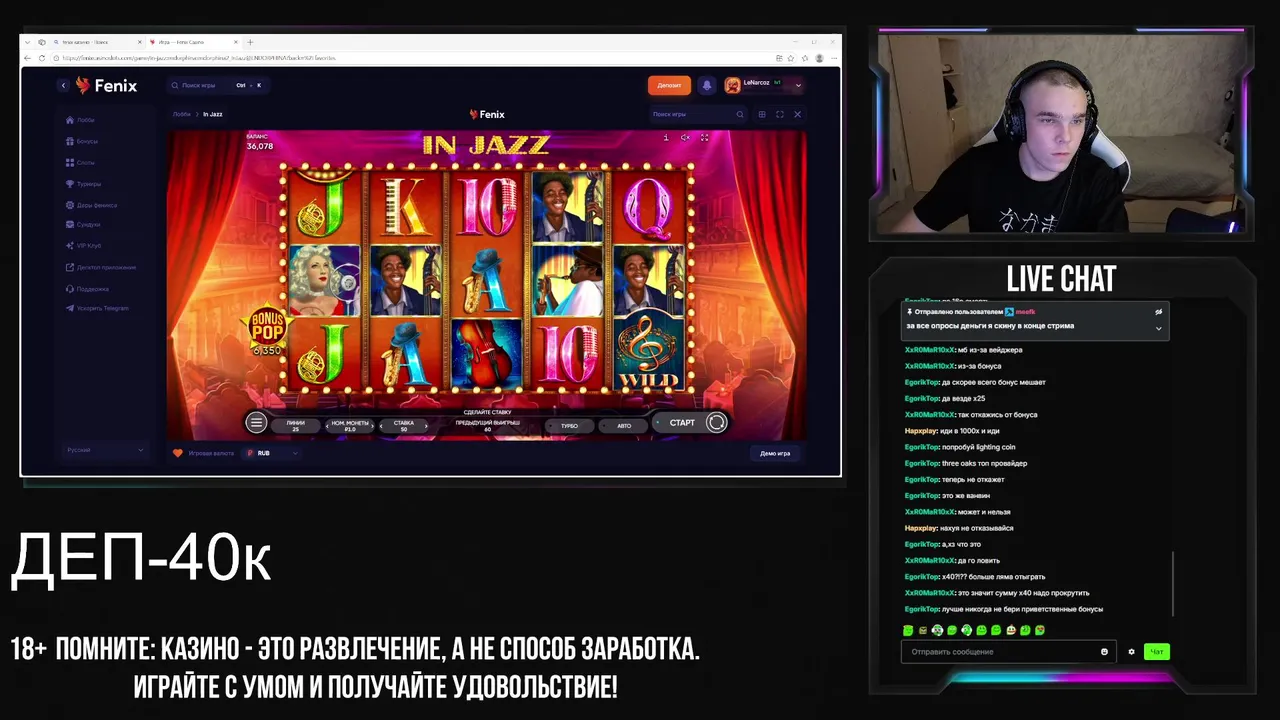Go to Лобби breadcrumb link
Image resolution: width=1280 pixels, height=720 pixels.
click(182, 114)
